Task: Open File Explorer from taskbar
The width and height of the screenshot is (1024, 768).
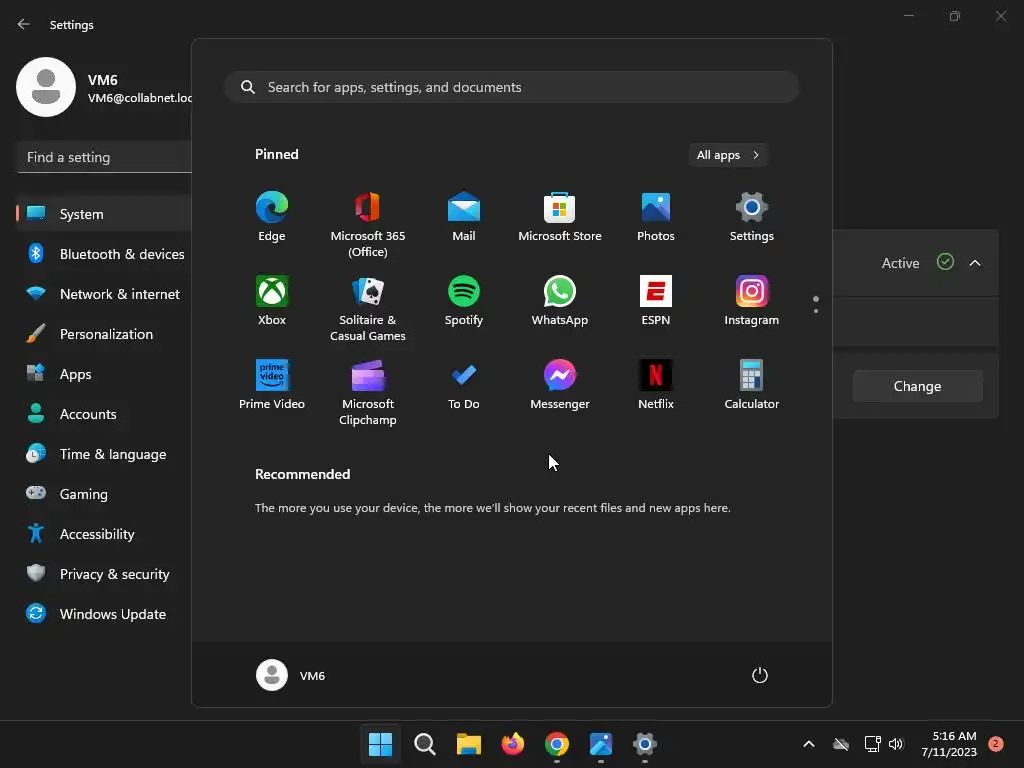Action: click(x=468, y=744)
